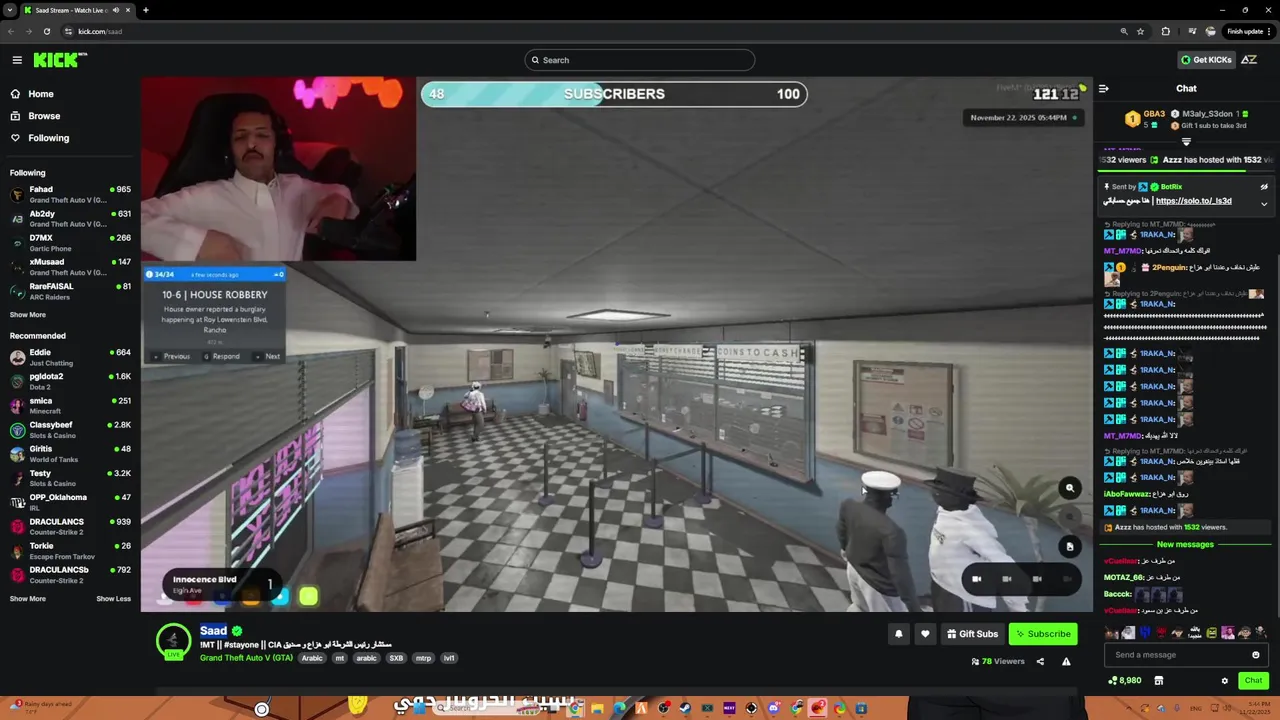Open Girltis World of Tanks channel

(x=70, y=453)
